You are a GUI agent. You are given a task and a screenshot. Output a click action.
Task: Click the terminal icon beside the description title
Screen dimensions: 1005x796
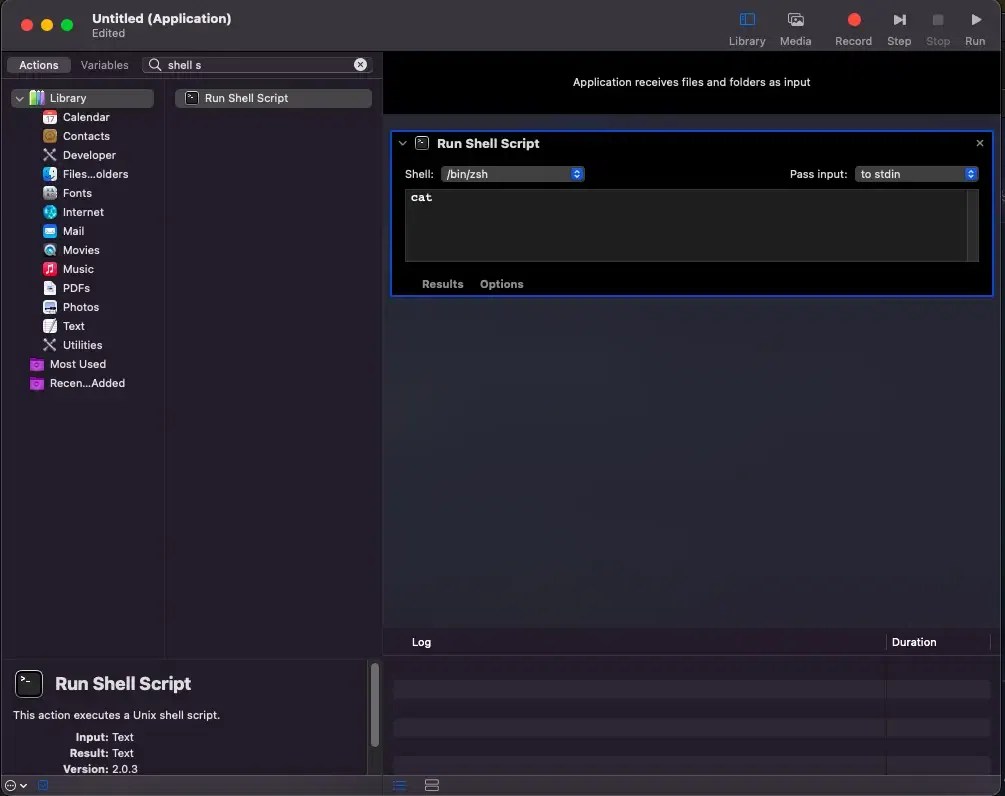(x=29, y=684)
